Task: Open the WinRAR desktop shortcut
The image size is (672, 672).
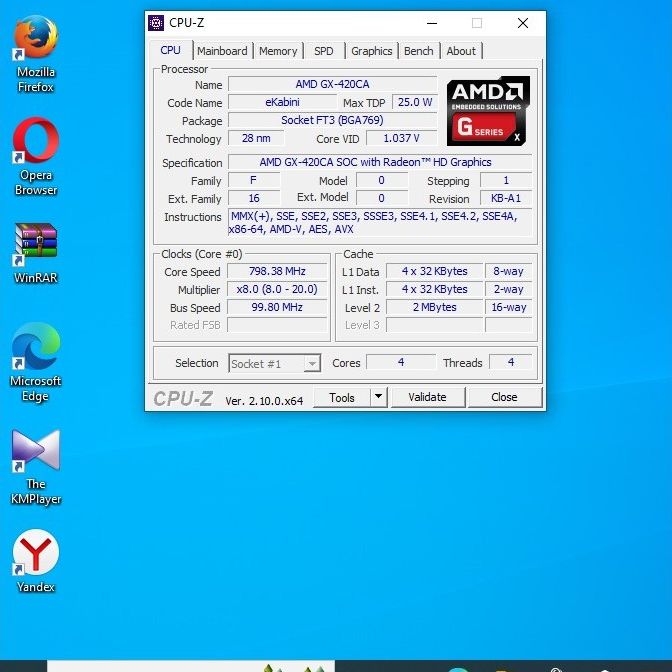Action: click(36, 243)
